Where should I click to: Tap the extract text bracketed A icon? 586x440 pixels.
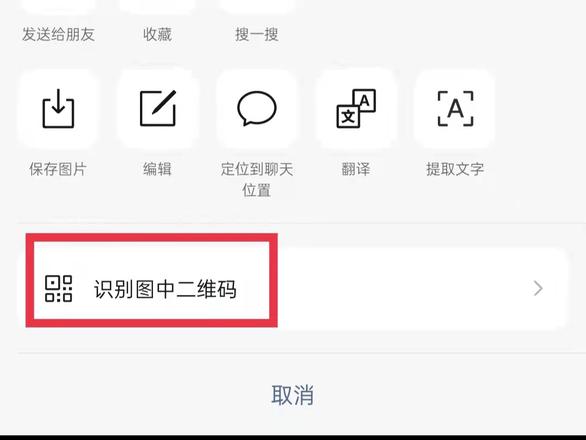click(455, 108)
